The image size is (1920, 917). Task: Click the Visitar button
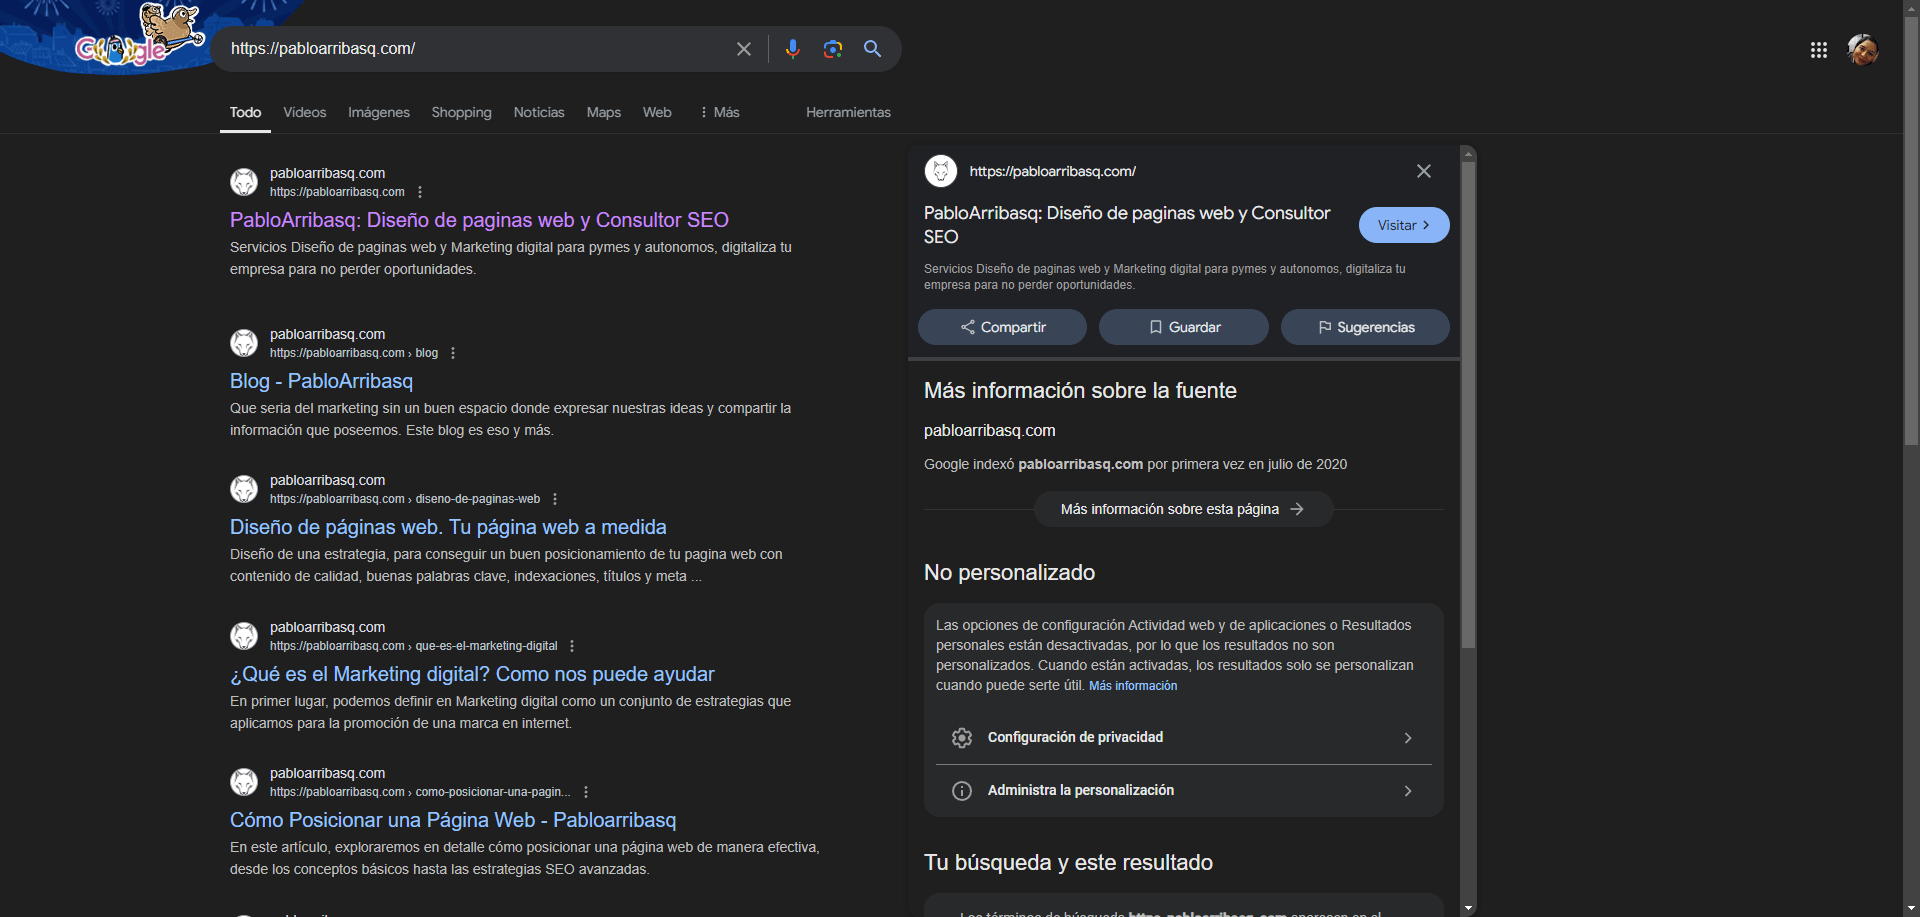[x=1404, y=225]
